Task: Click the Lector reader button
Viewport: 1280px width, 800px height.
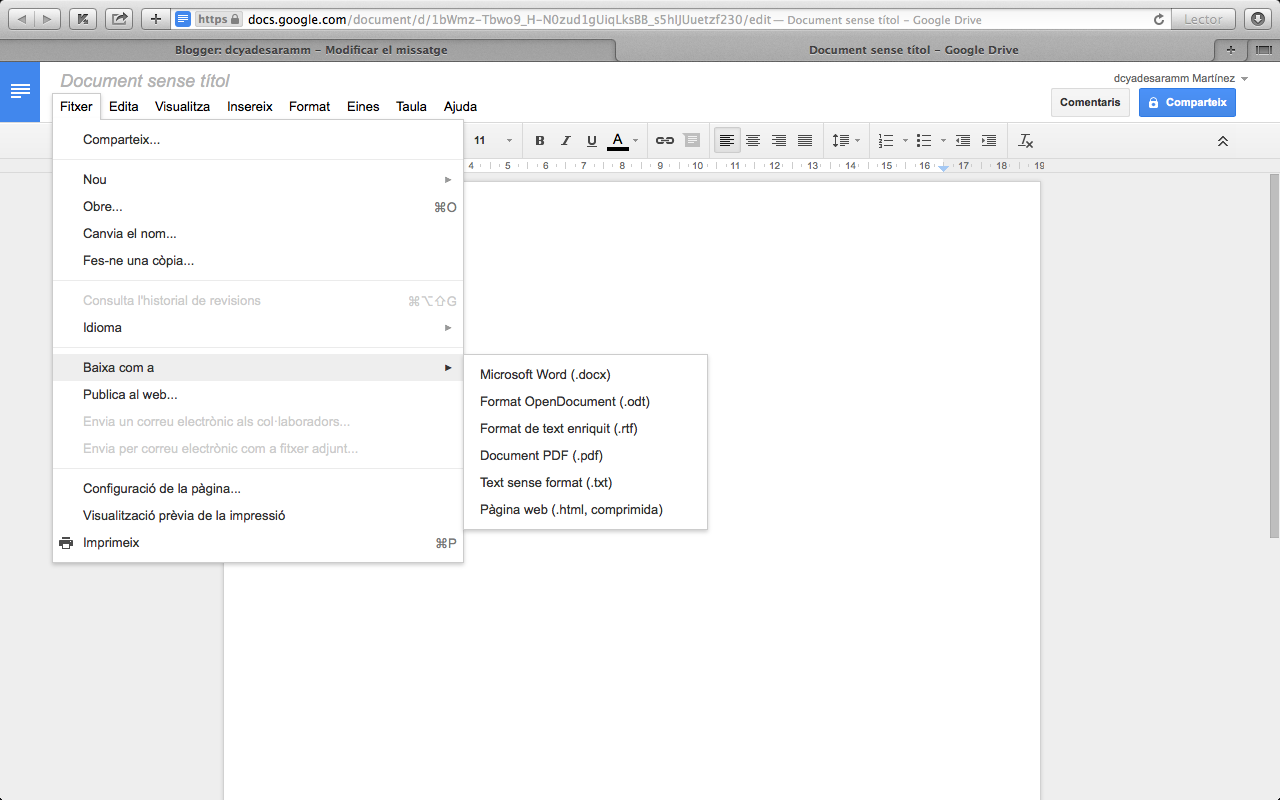Action: 1204,19
